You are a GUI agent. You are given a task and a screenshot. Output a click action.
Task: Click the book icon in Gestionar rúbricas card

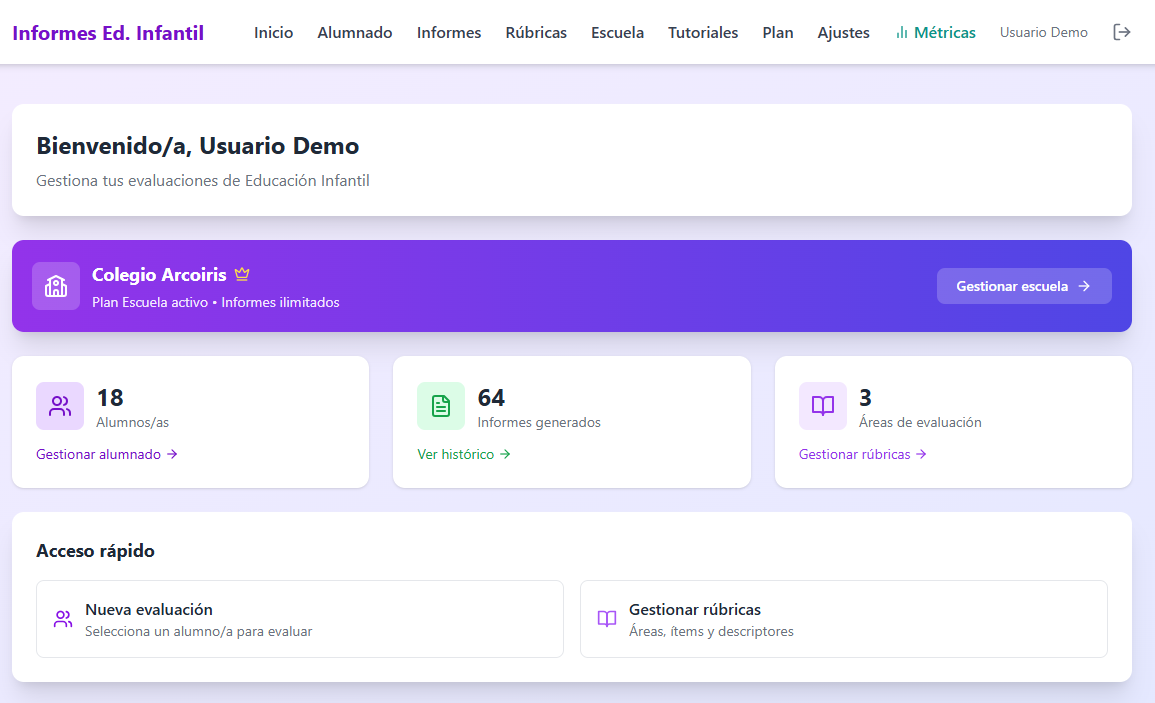coord(607,619)
